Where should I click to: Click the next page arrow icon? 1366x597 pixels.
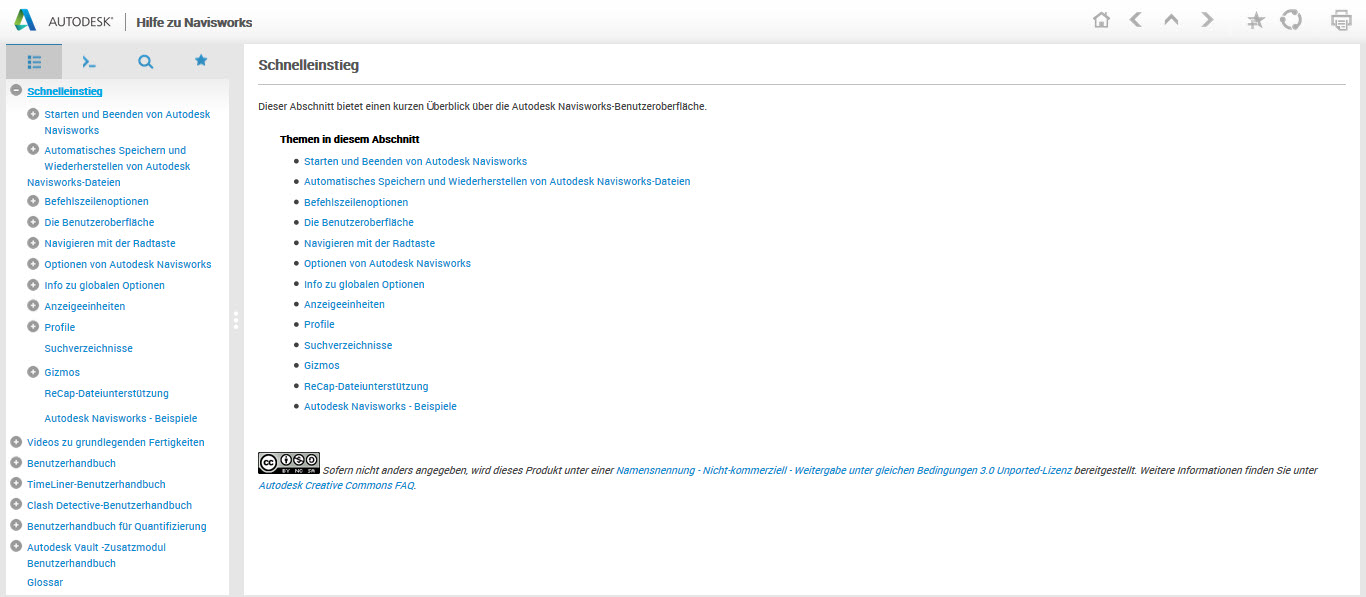point(1207,20)
